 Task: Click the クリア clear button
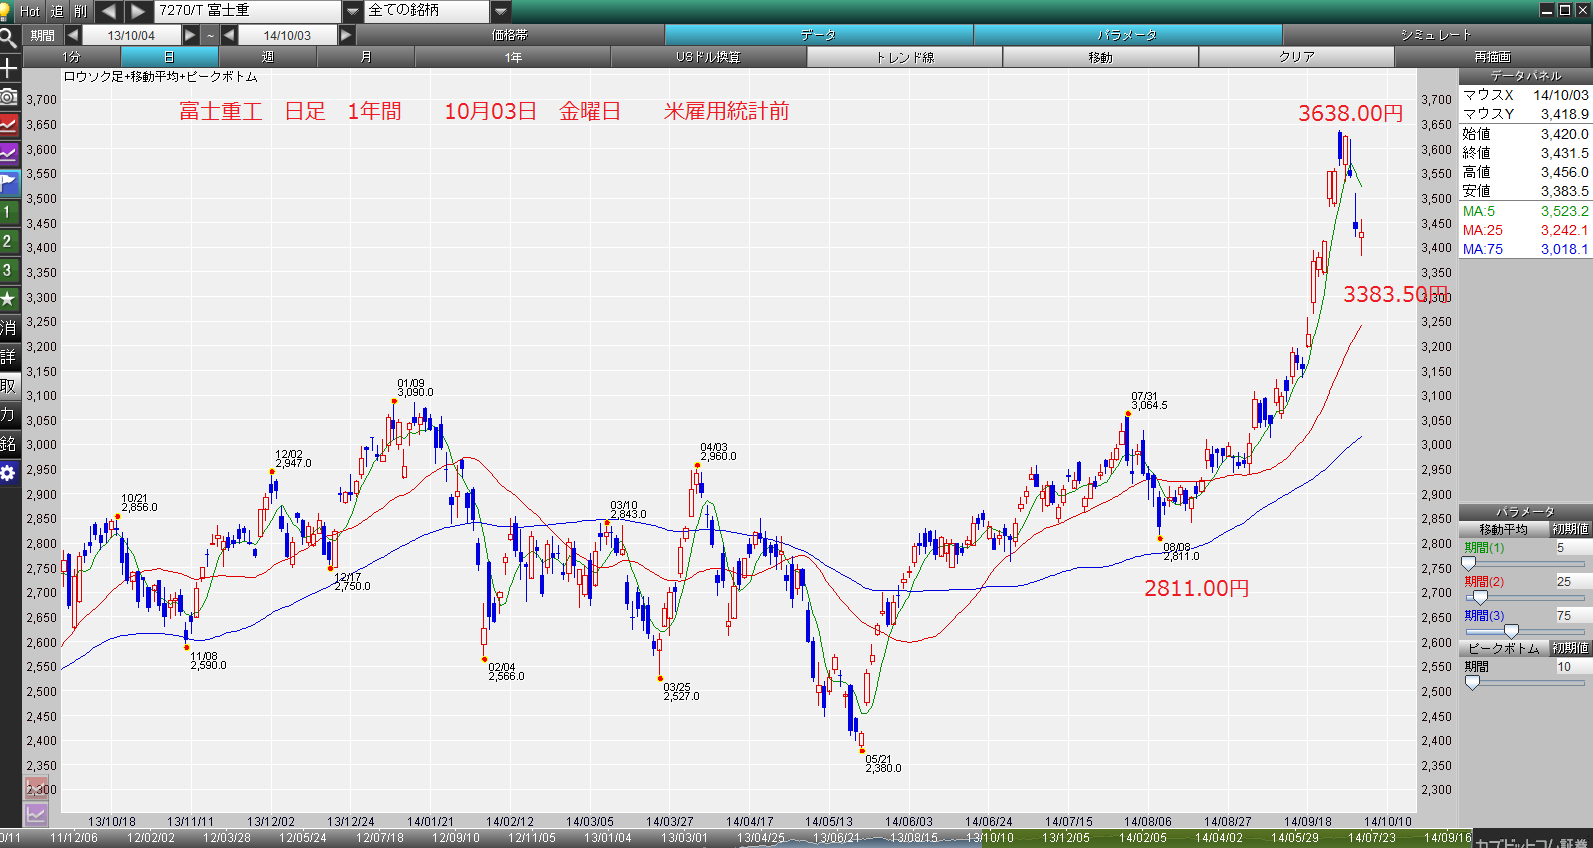1296,57
